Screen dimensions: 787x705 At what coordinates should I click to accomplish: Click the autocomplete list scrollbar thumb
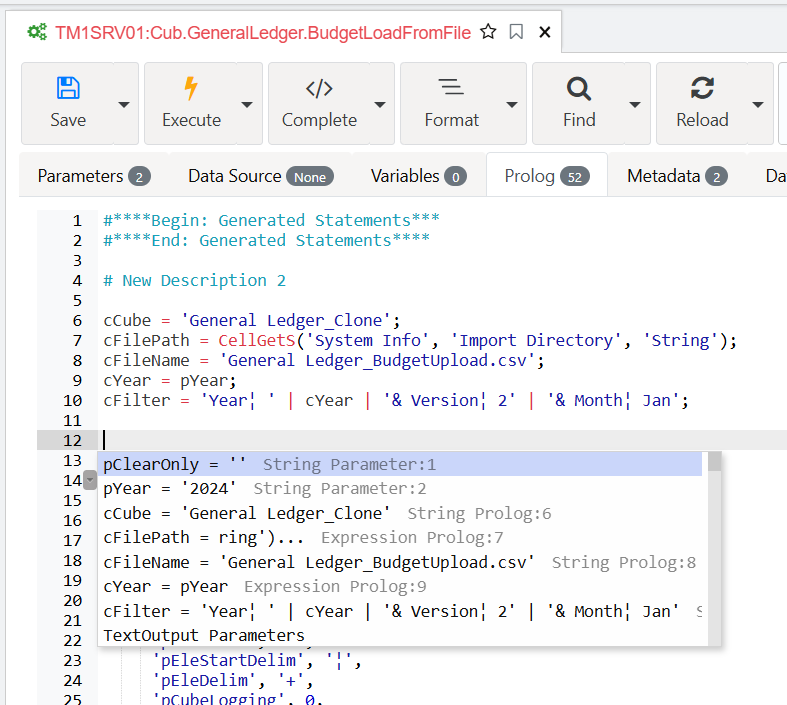(714, 461)
